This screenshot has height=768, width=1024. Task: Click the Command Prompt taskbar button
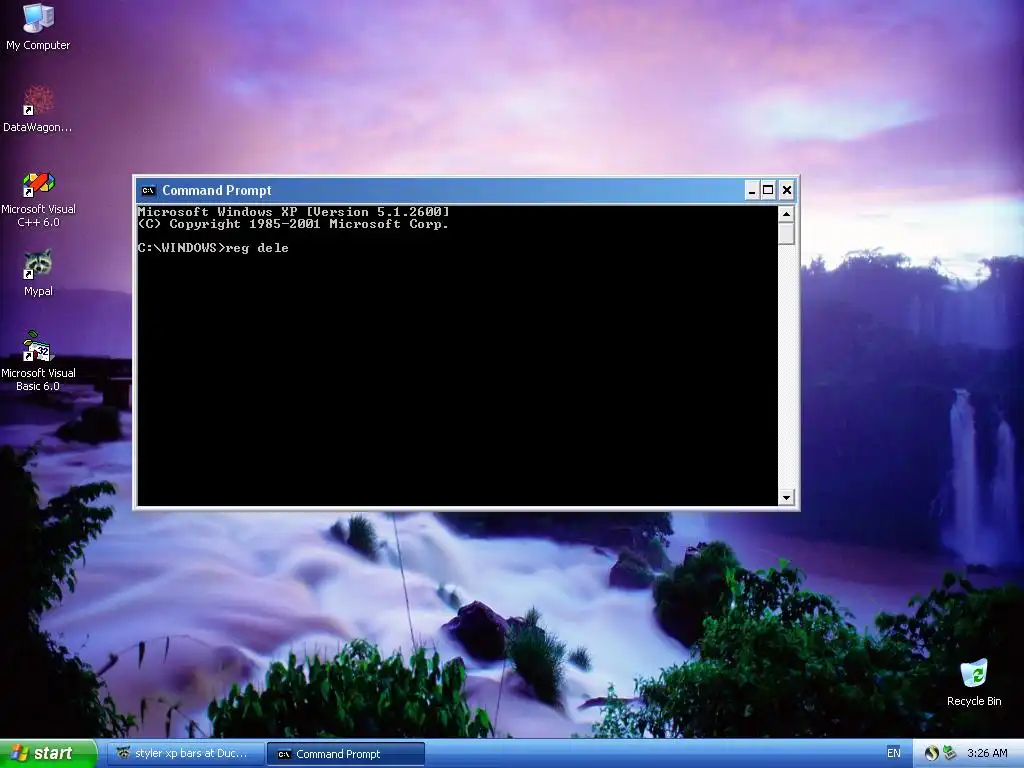(x=346, y=754)
